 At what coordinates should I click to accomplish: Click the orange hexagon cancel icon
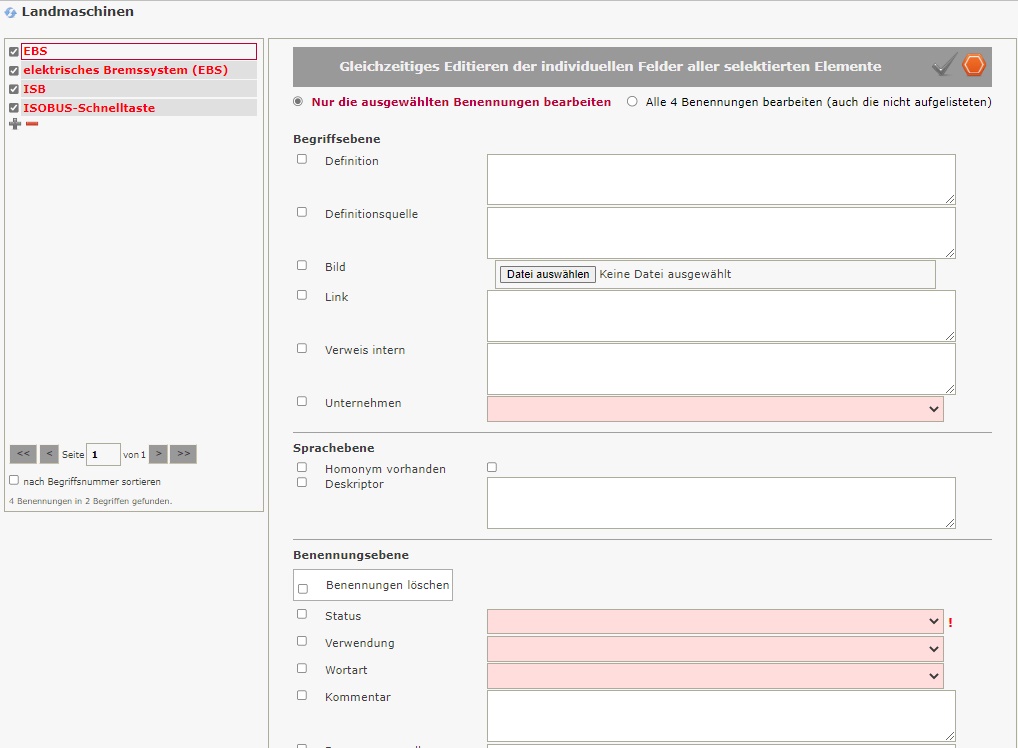(974, 66)
